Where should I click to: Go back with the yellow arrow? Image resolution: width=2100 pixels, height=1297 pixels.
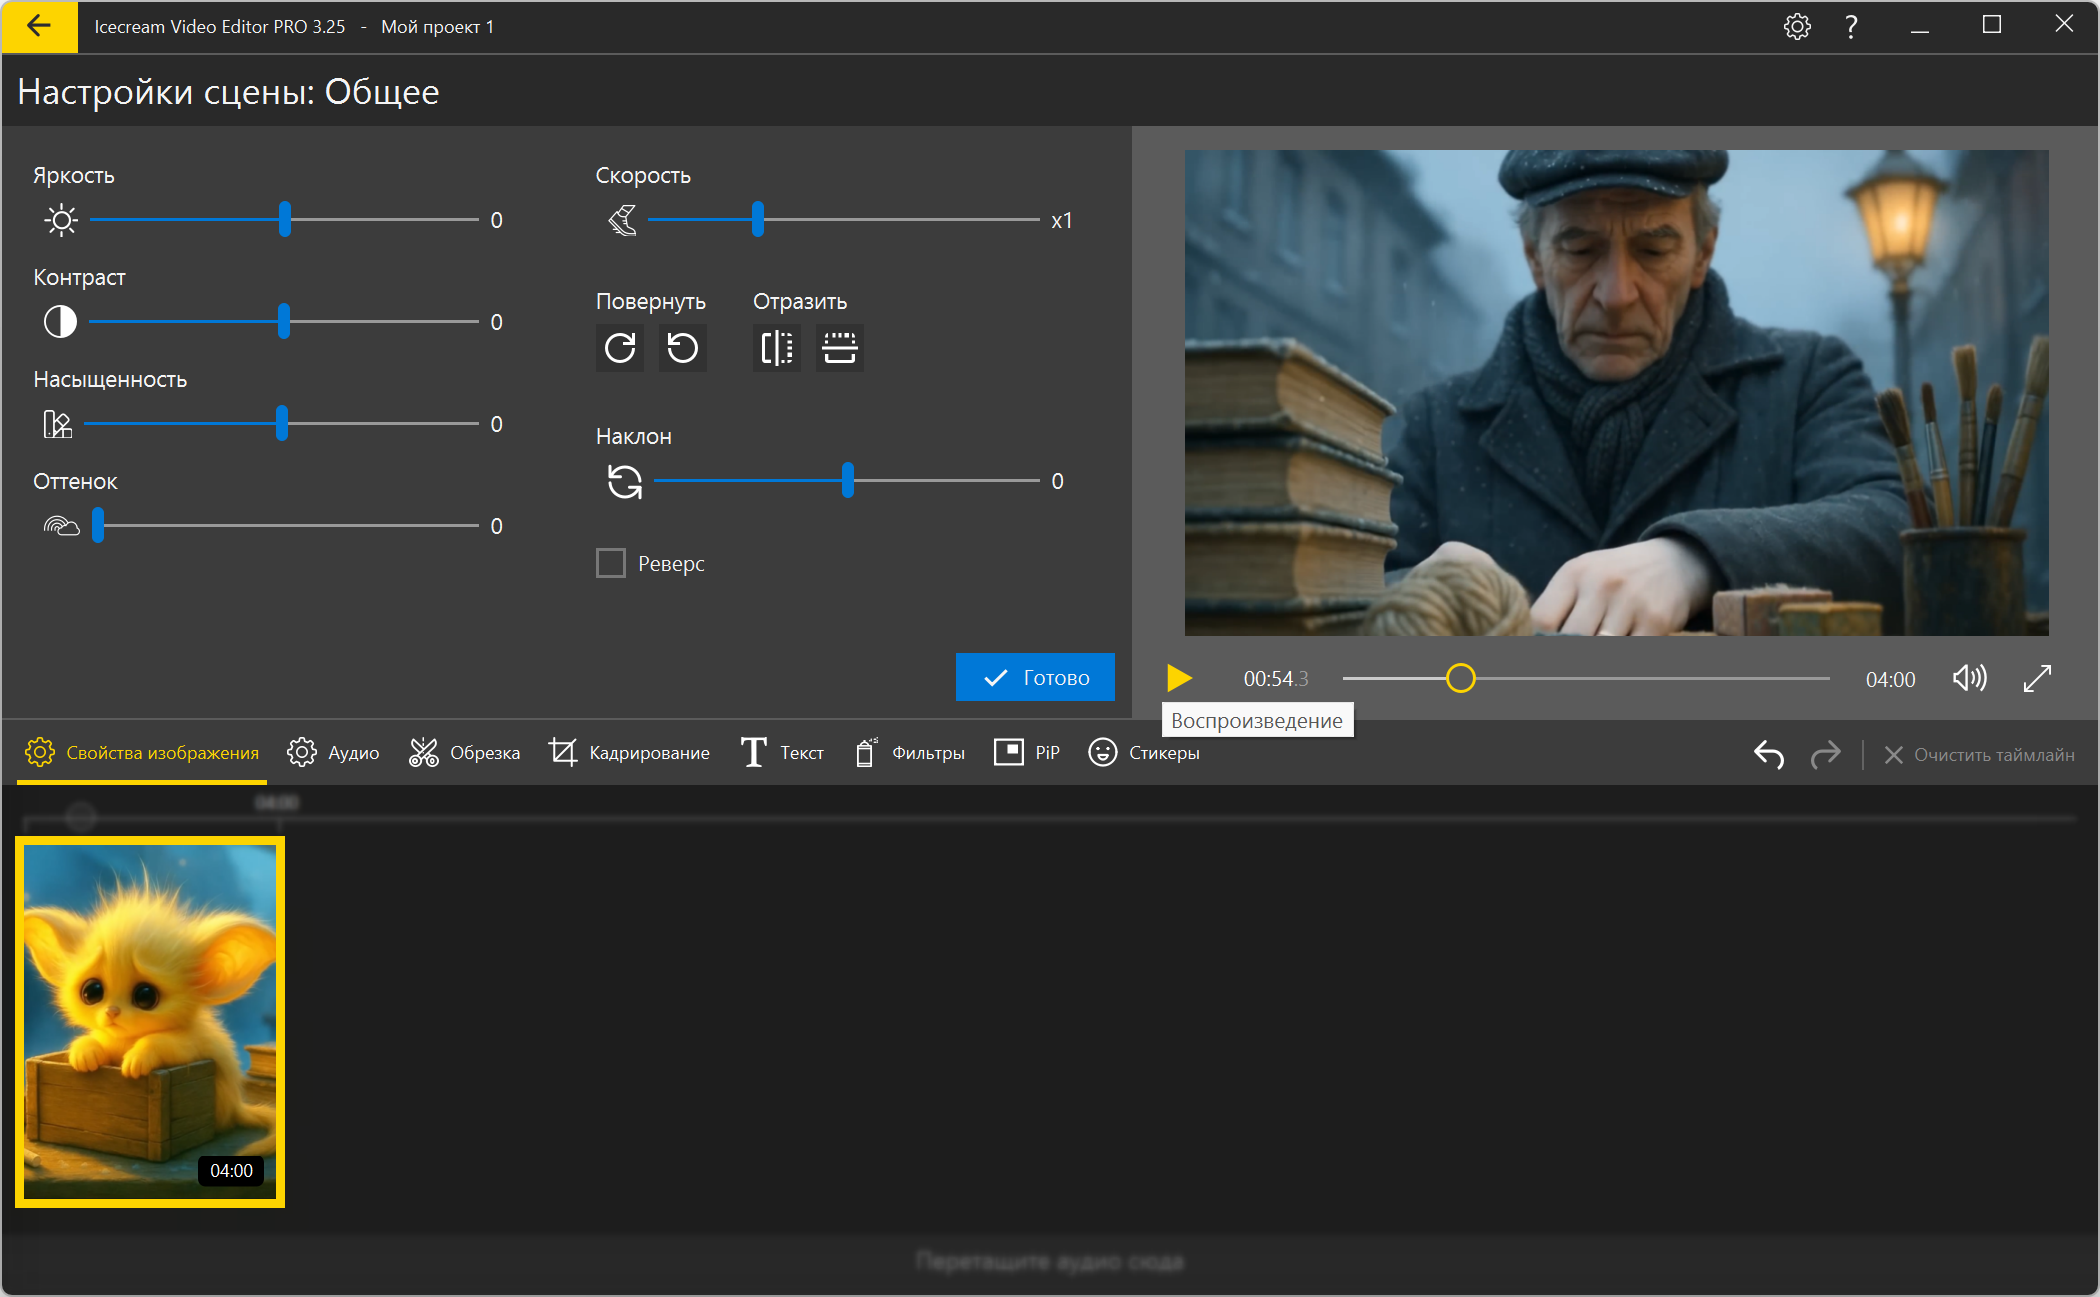[39, 27]
